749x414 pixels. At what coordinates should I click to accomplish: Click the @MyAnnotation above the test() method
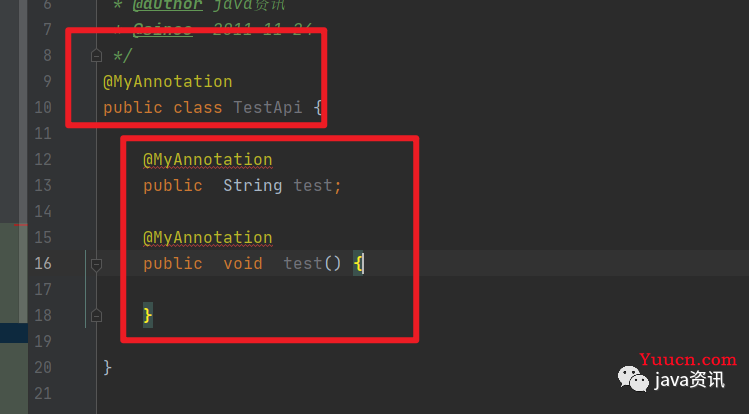pos(208,237)
